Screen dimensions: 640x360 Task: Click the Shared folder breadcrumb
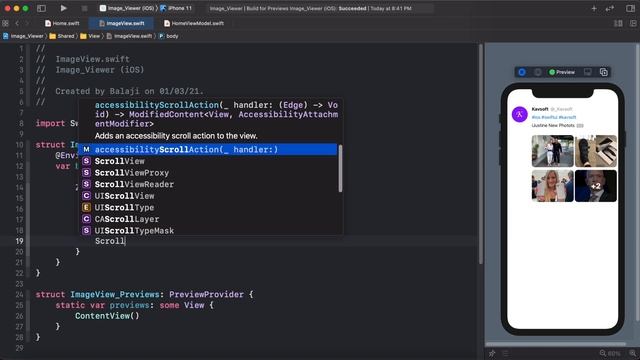(62, 36)
